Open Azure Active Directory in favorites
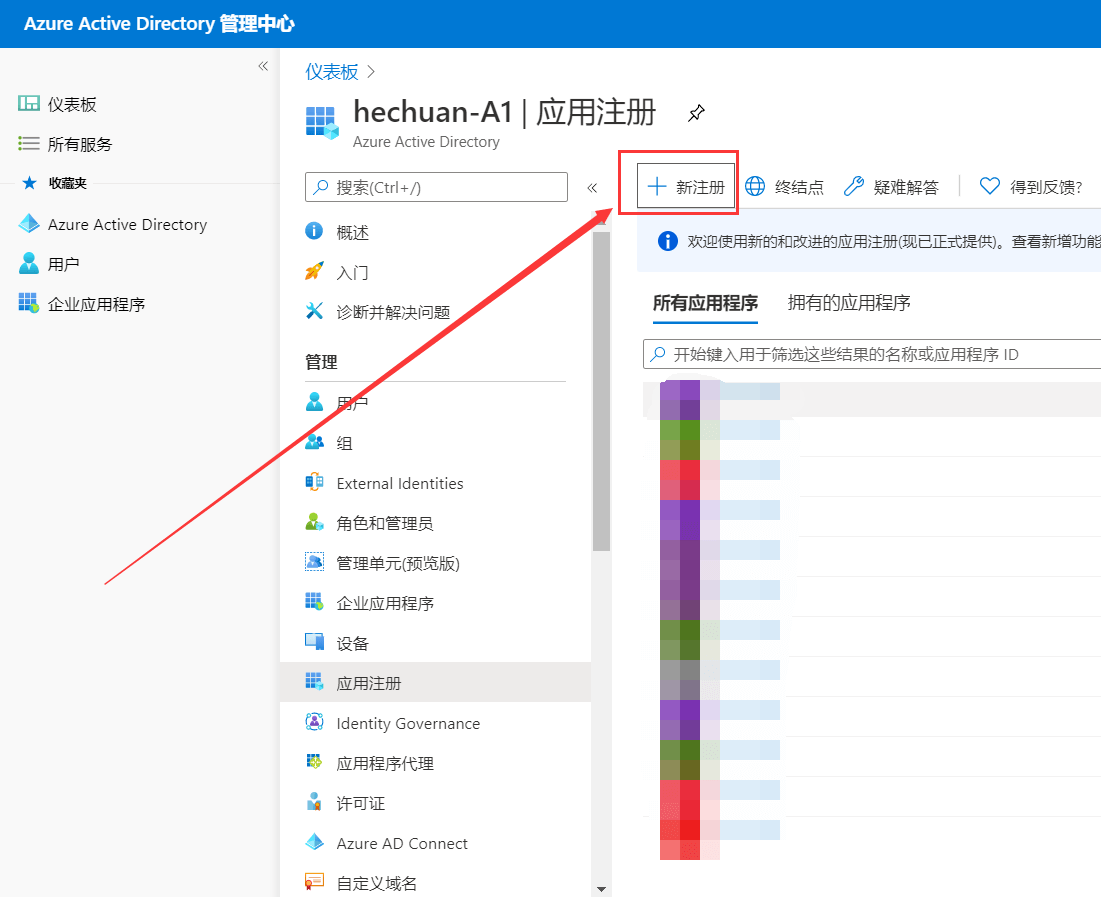 [x=127, y=225]
